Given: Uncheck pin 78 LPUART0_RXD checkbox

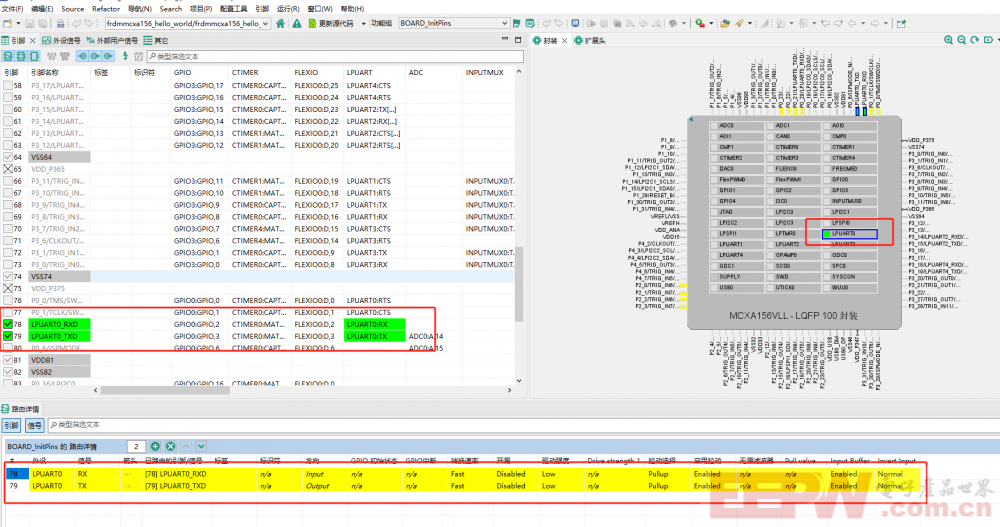Looking at the screenshot, I should click(x=8, y=324).
